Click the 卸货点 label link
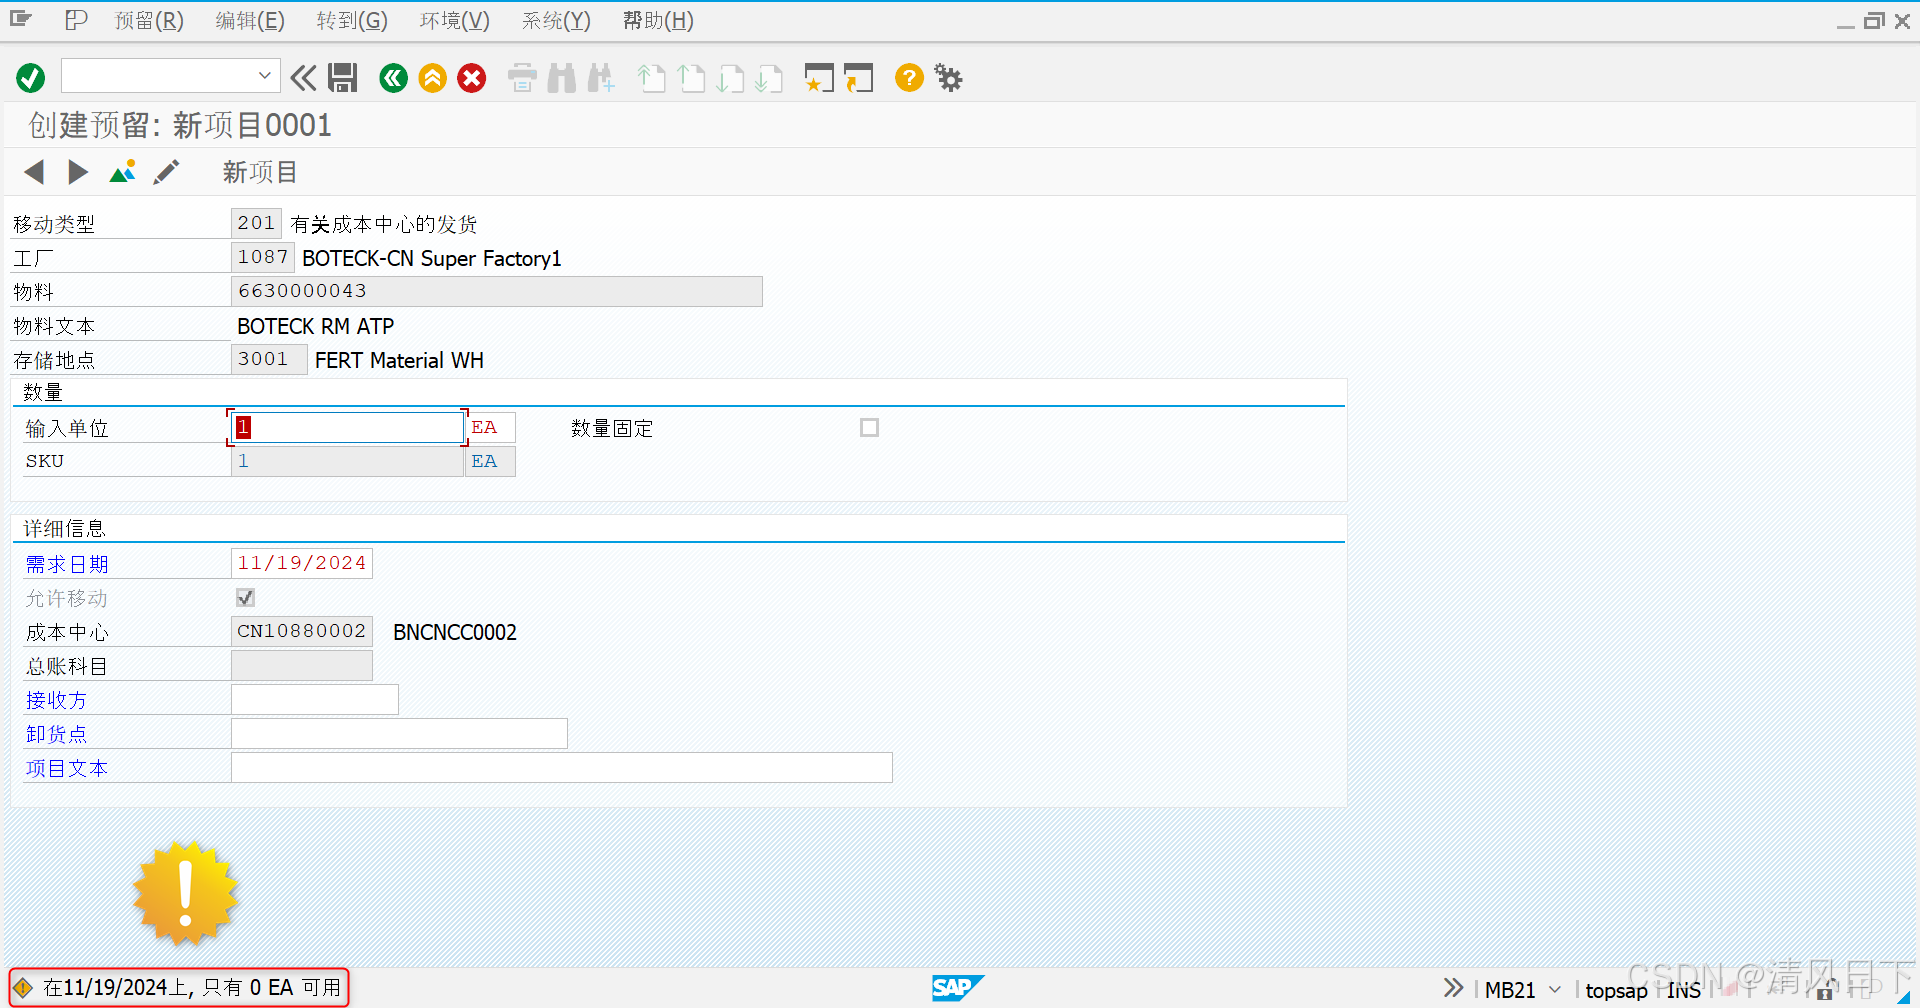Screen dimensions: 1920x1008 (x=56, y=734)
